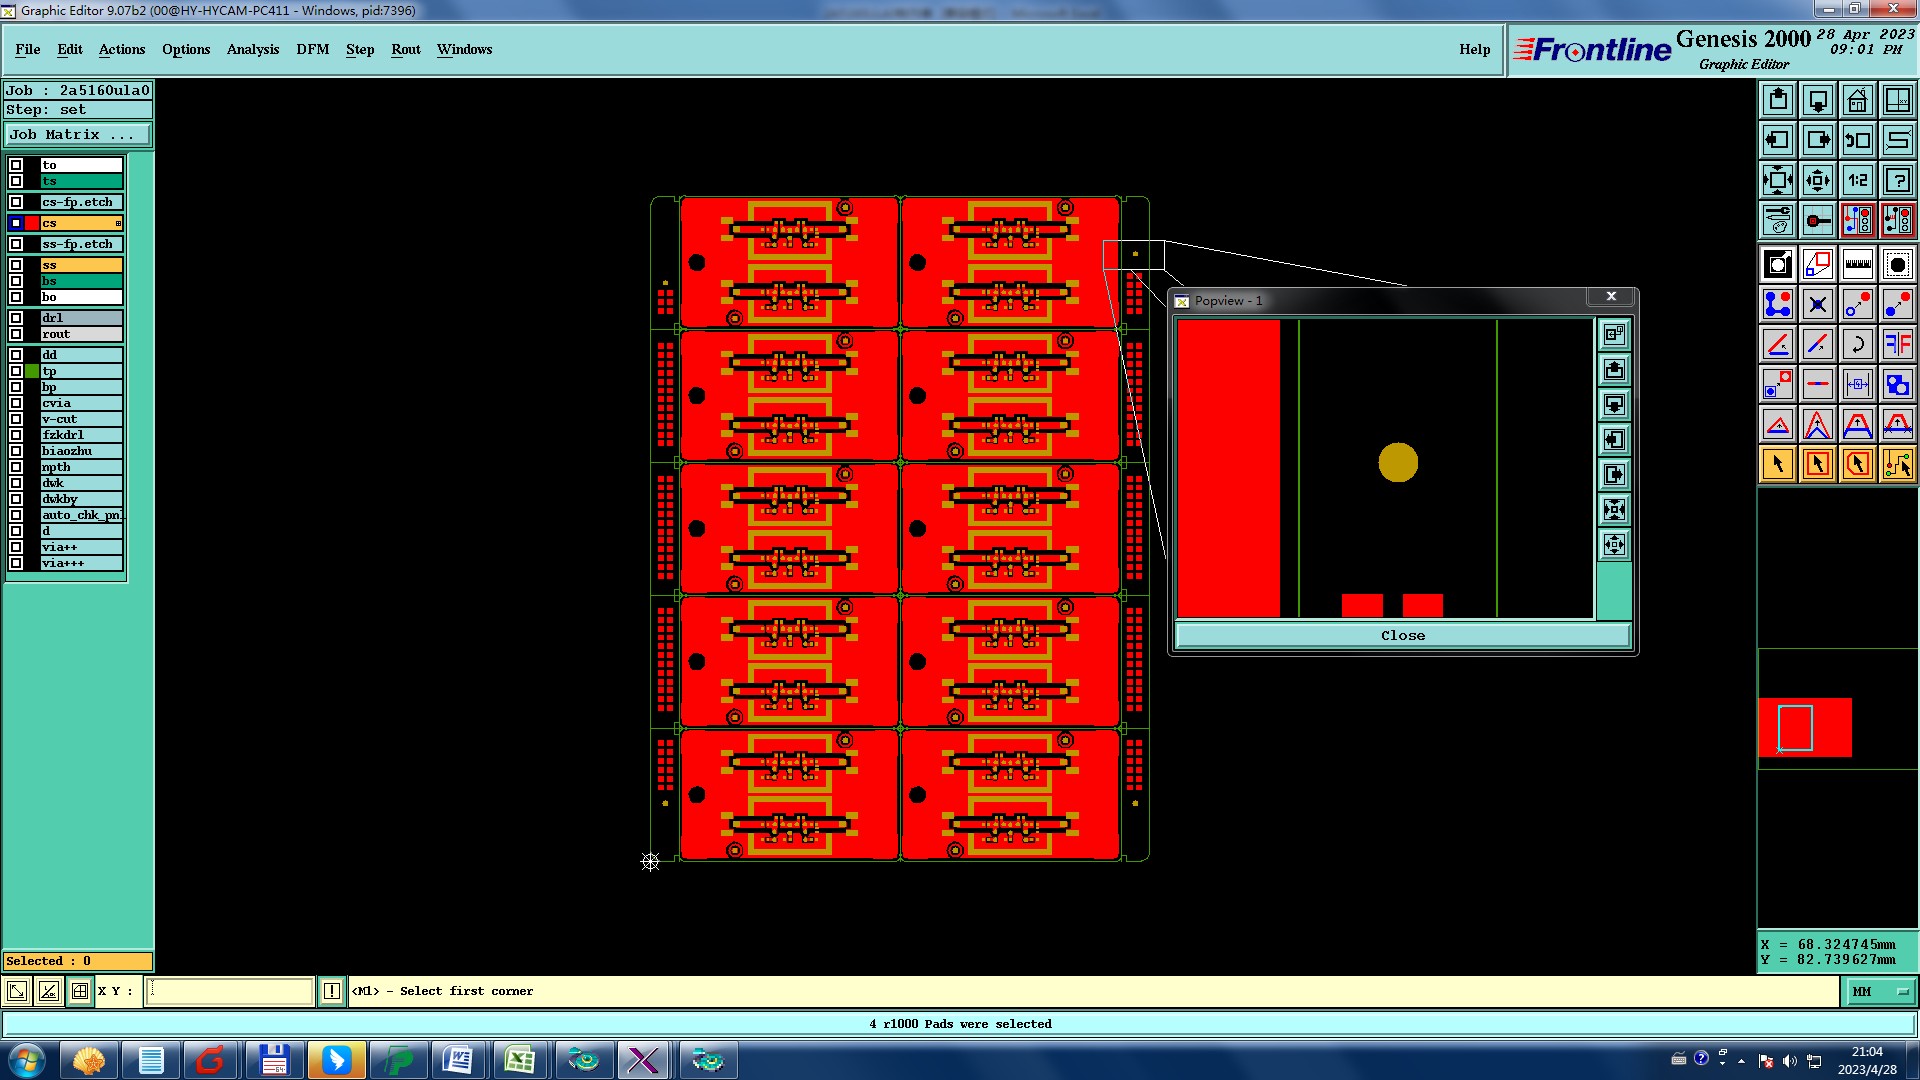Click the black octagon feature select icon

pyautogui.click(x=1898, y=264)
